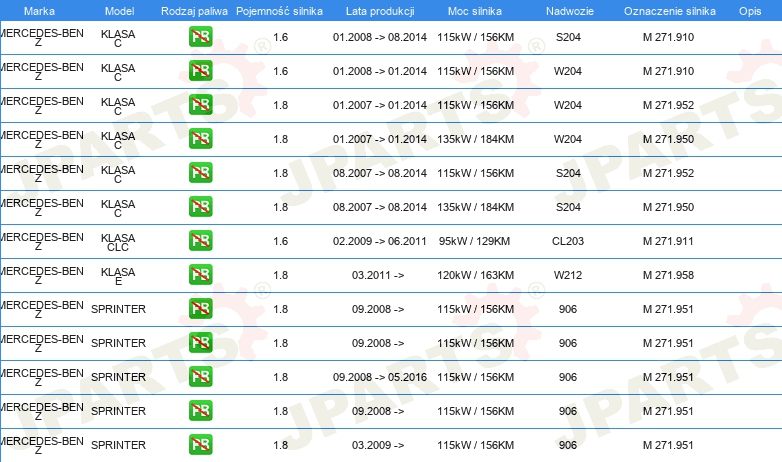
Task: Click the 1.8 capacity in KLASA E row
Action: (280, 275)
